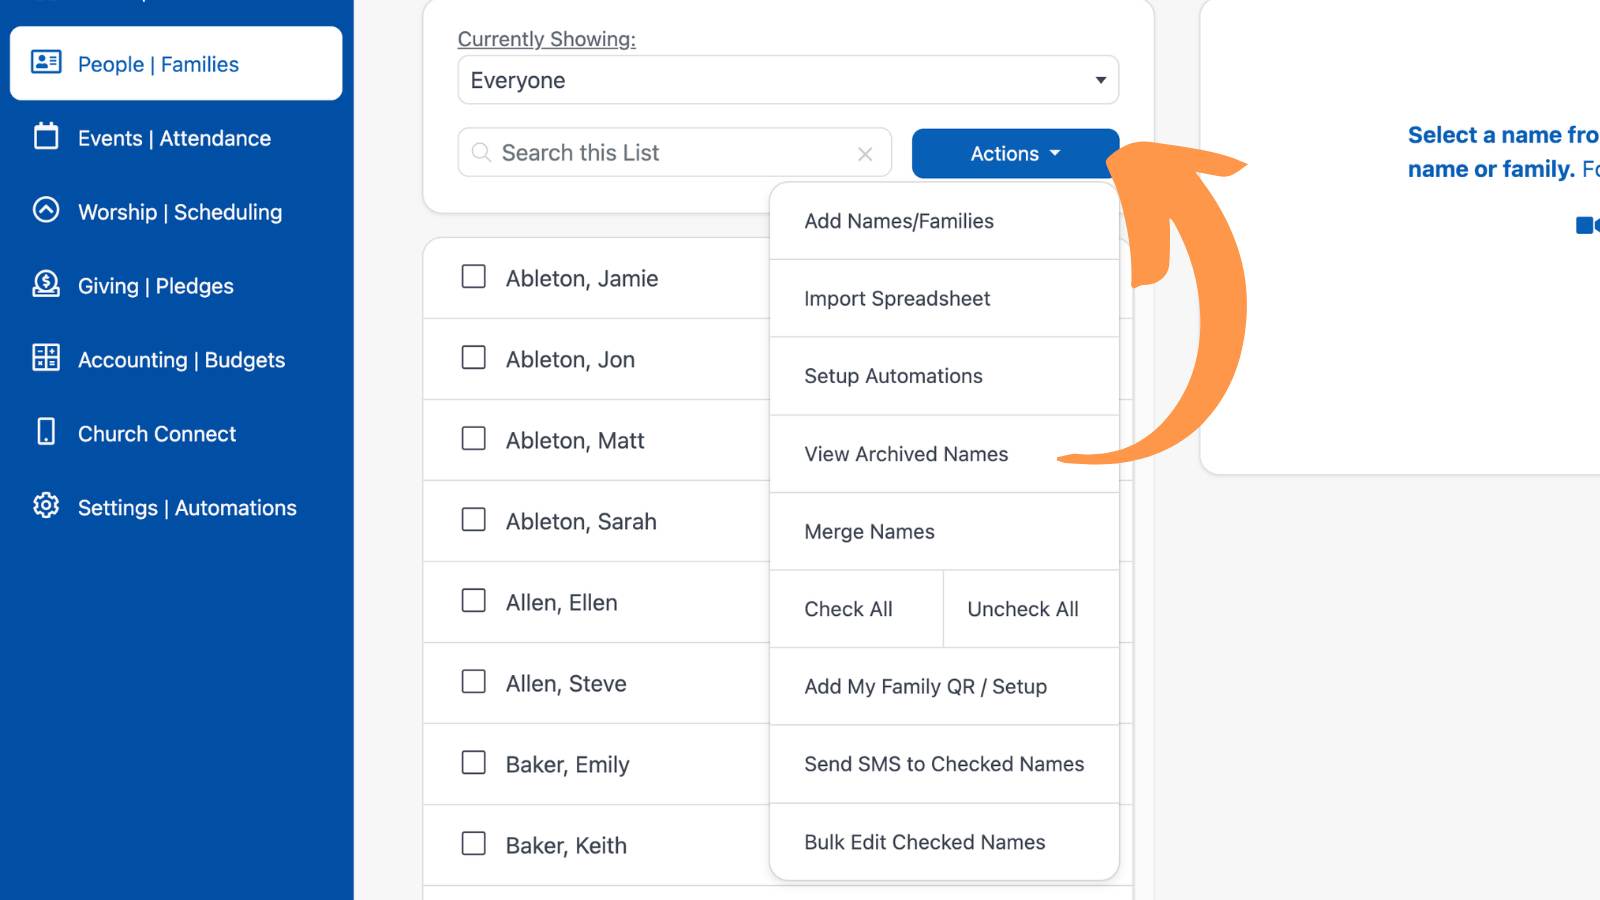Select the name Ableton, Sarah

[x=581, y=522]
